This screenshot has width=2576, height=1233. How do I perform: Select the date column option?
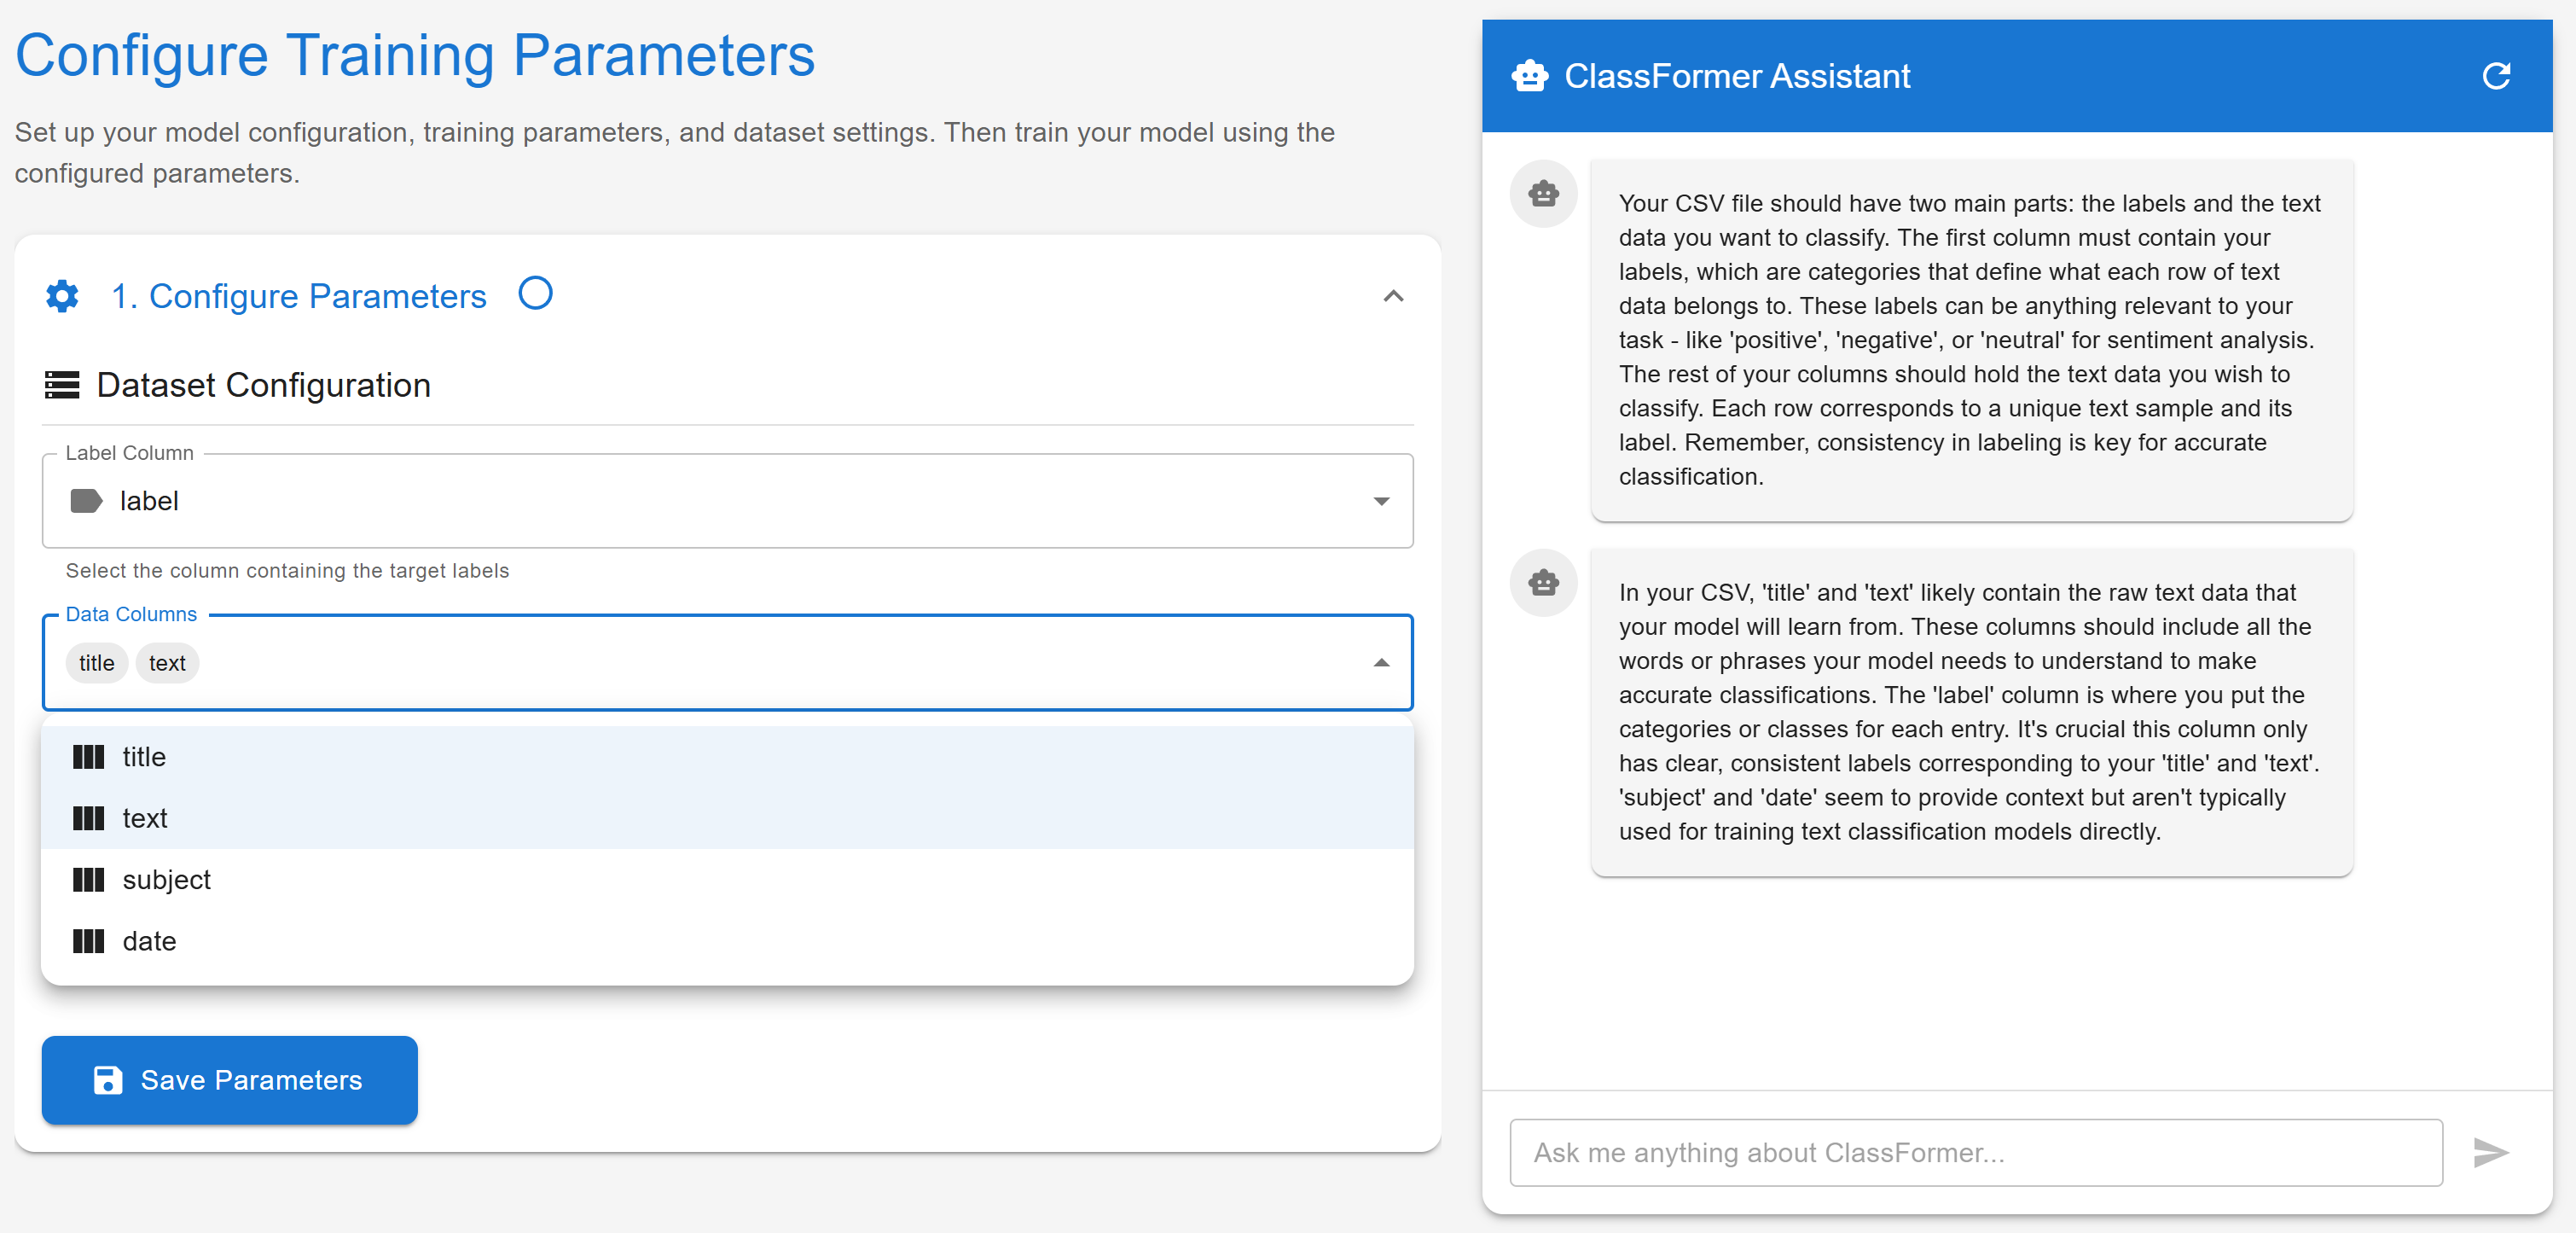tap(150, 941)
